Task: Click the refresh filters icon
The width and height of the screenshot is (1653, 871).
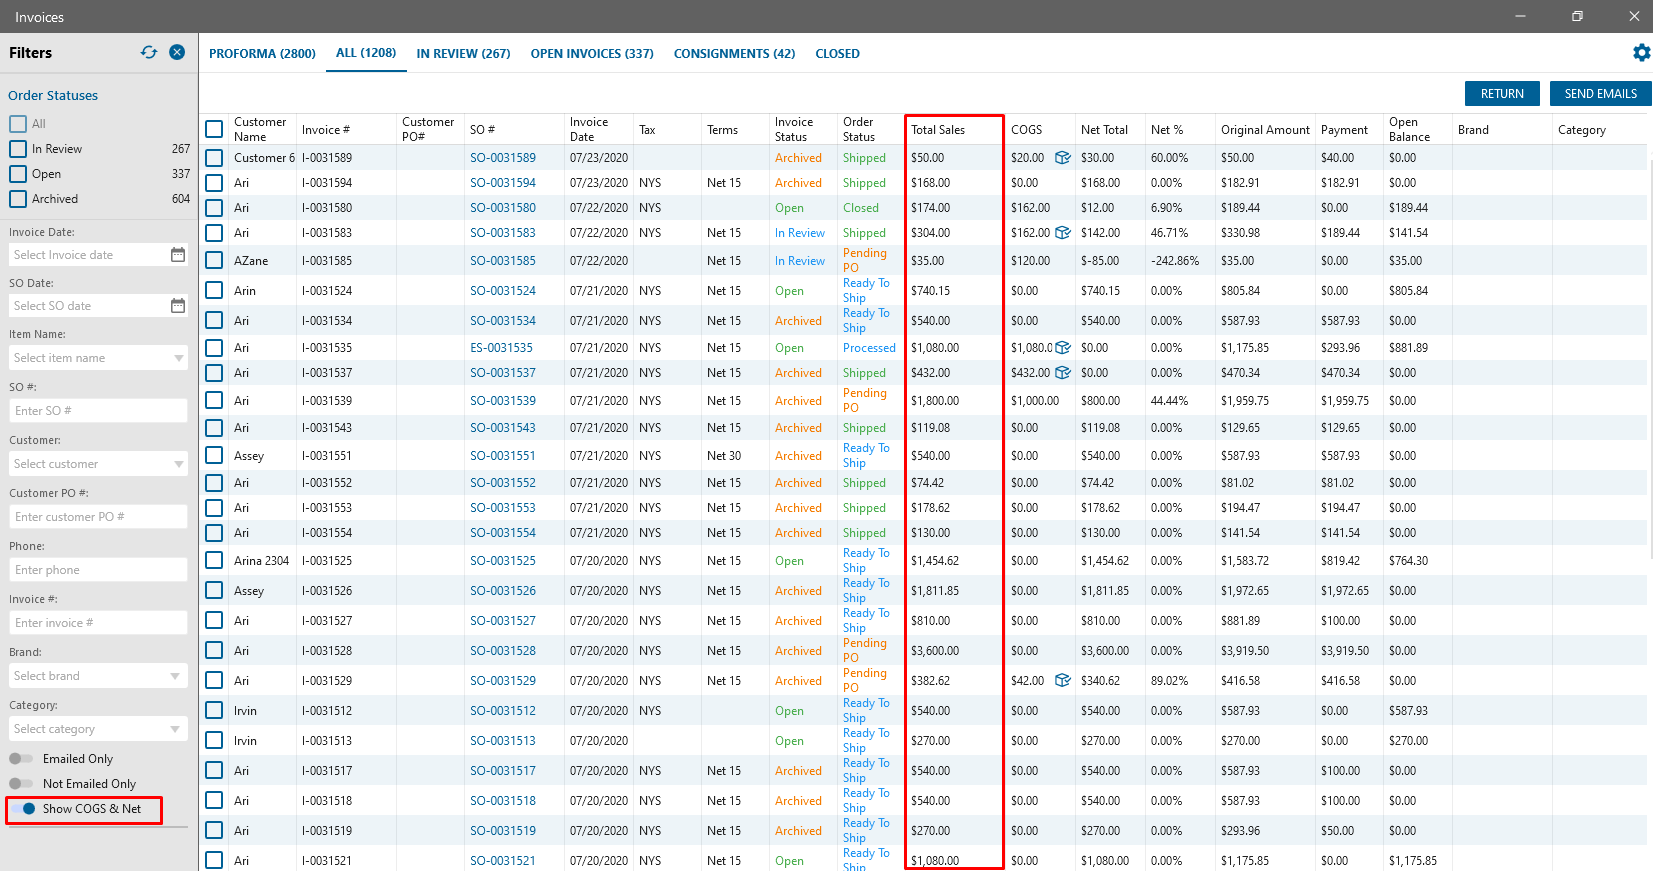Action: (149, 52)
